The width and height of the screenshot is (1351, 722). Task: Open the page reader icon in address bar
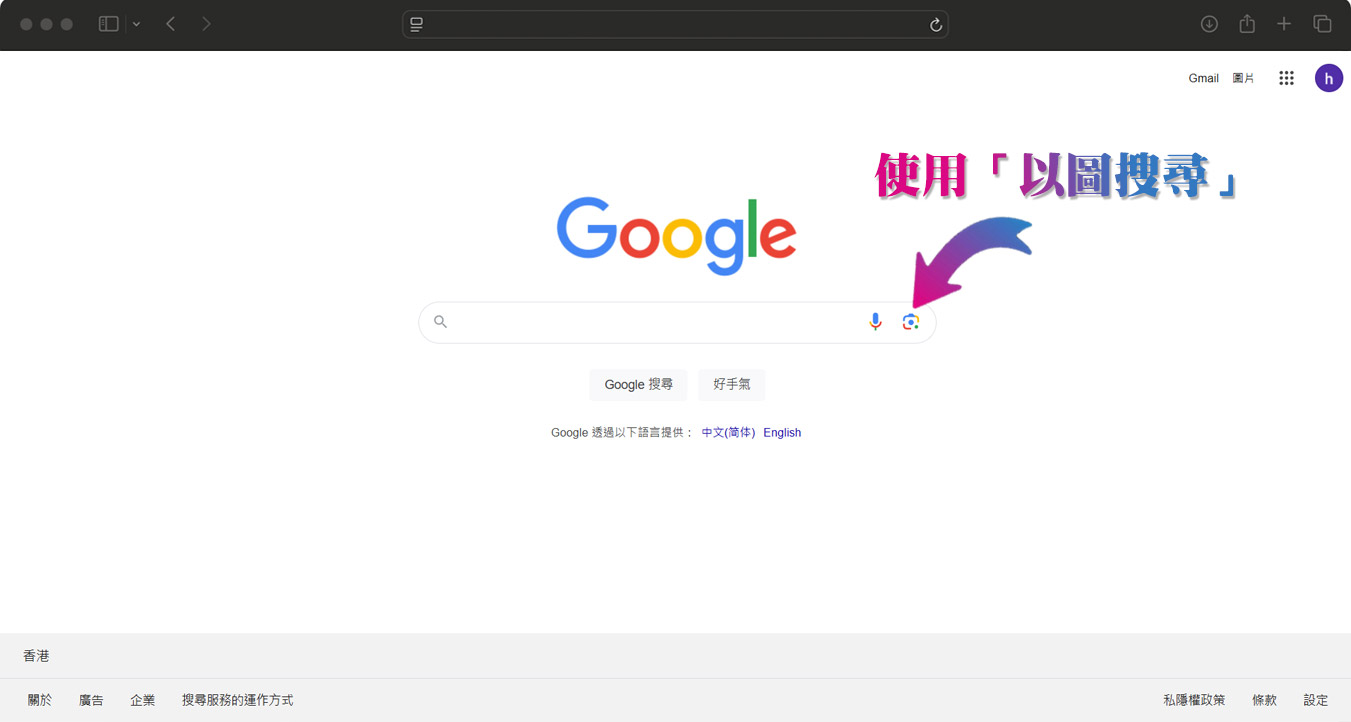click(417, 25)
